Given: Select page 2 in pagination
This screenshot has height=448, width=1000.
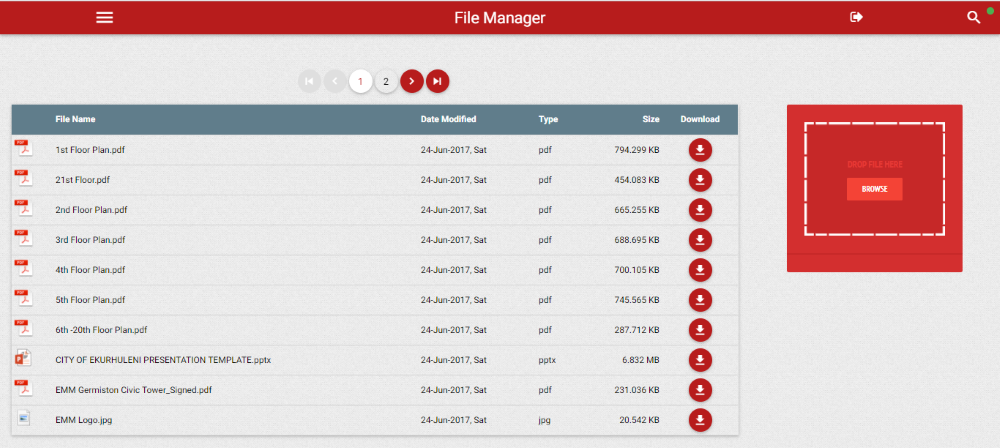Looking at the screenshot, I should click(386, 81).
